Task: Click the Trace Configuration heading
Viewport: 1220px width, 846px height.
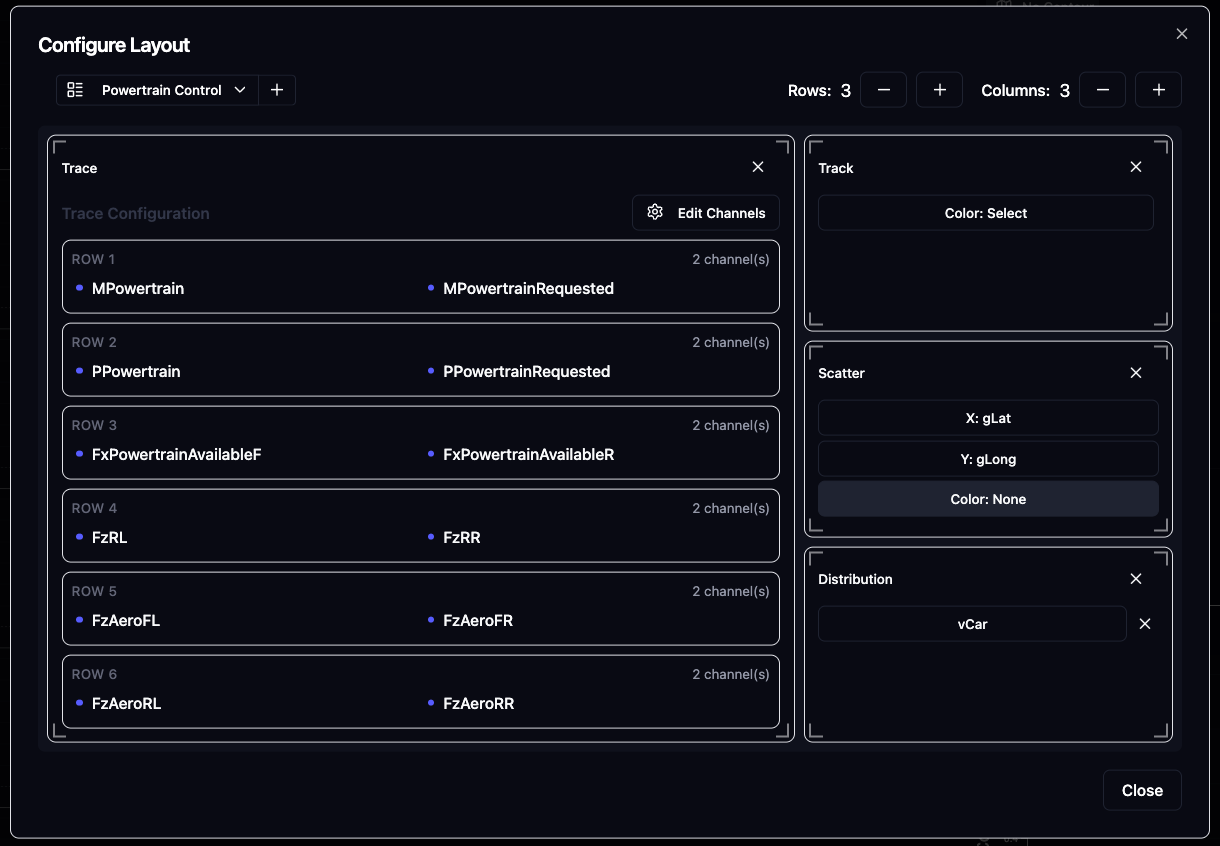Action: [136, 213]
